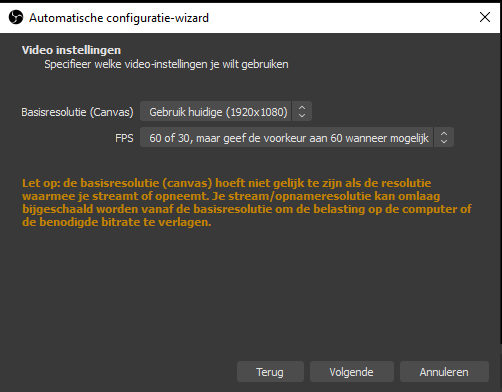
Task: Click the 'de benodigde bitrate te verlagen' line
Action: pos(117,222)
